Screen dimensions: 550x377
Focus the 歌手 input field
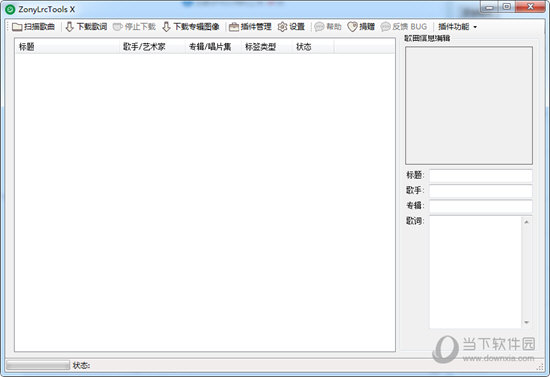pos(481,191)
